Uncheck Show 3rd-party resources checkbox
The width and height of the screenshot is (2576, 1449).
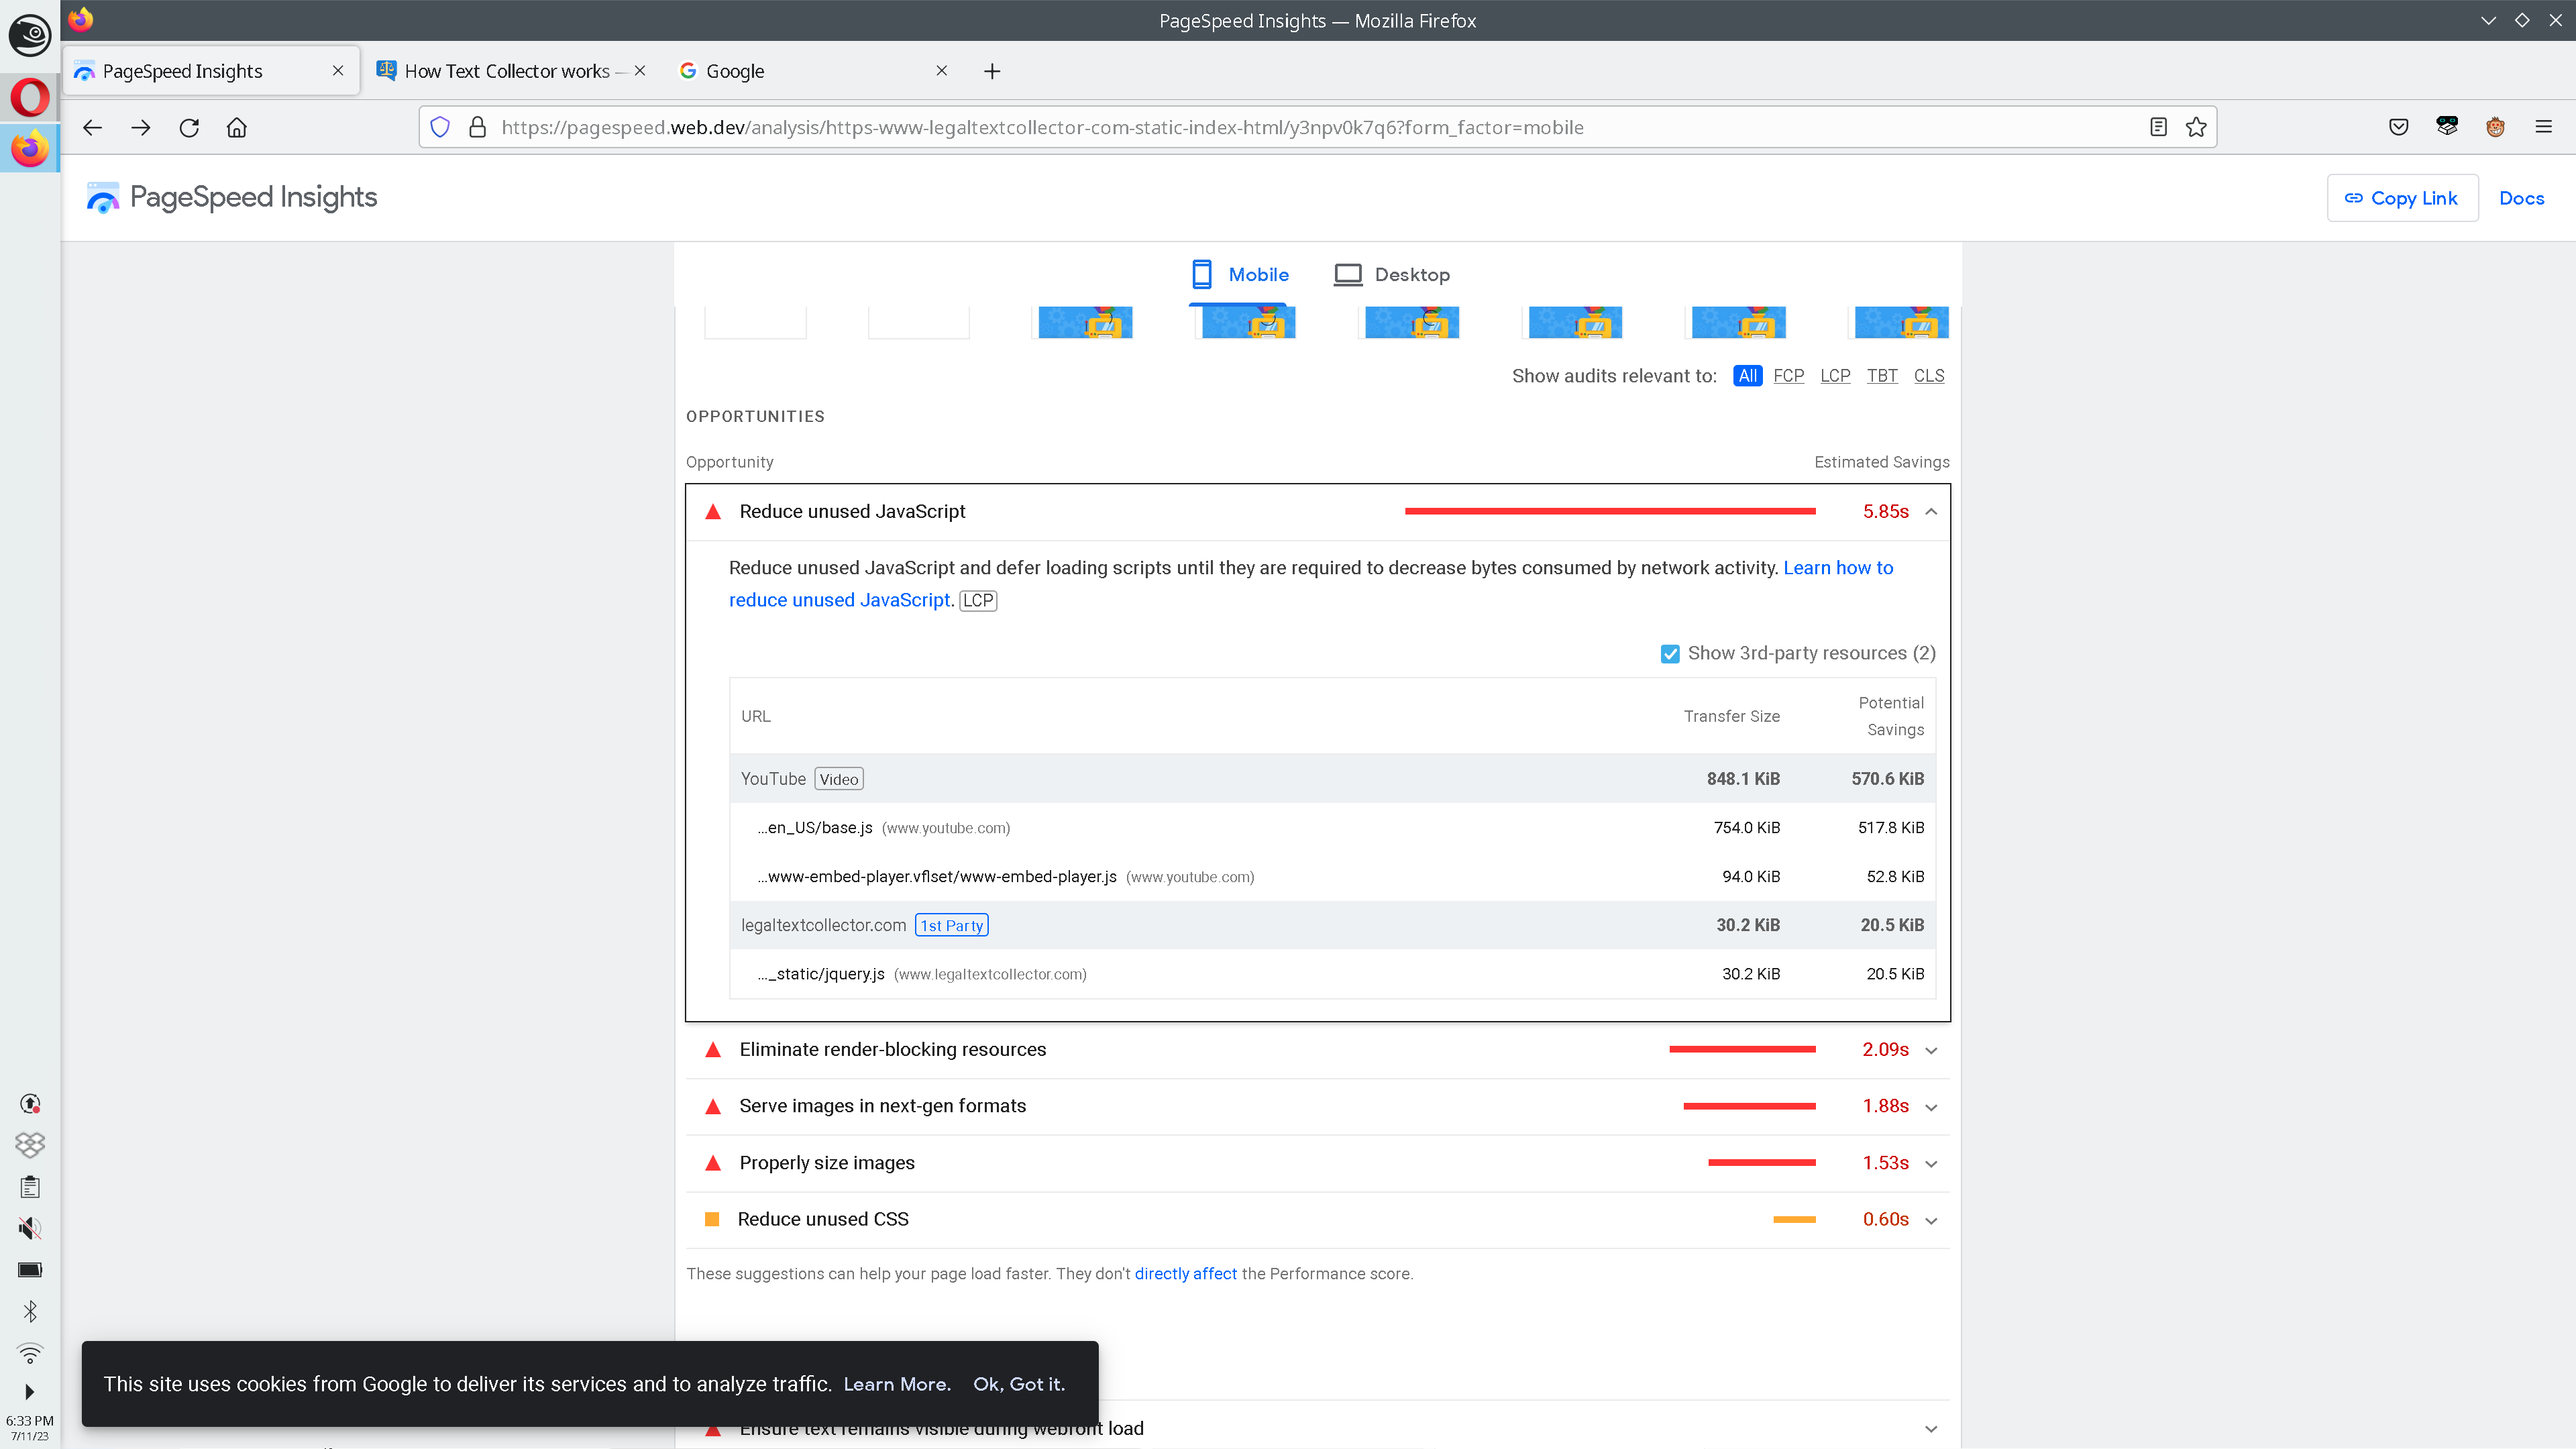(x=1669, y=653)
